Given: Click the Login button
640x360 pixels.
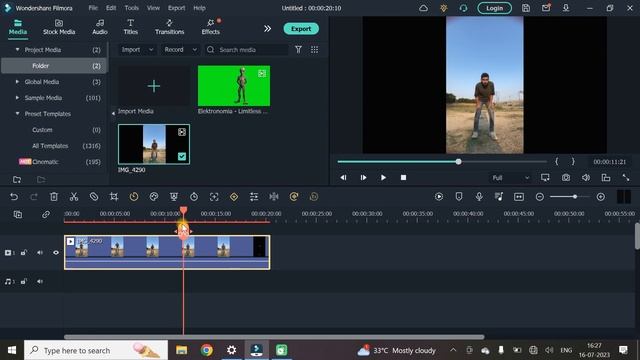Looking at the screenshot, I should tap(494, 8).
